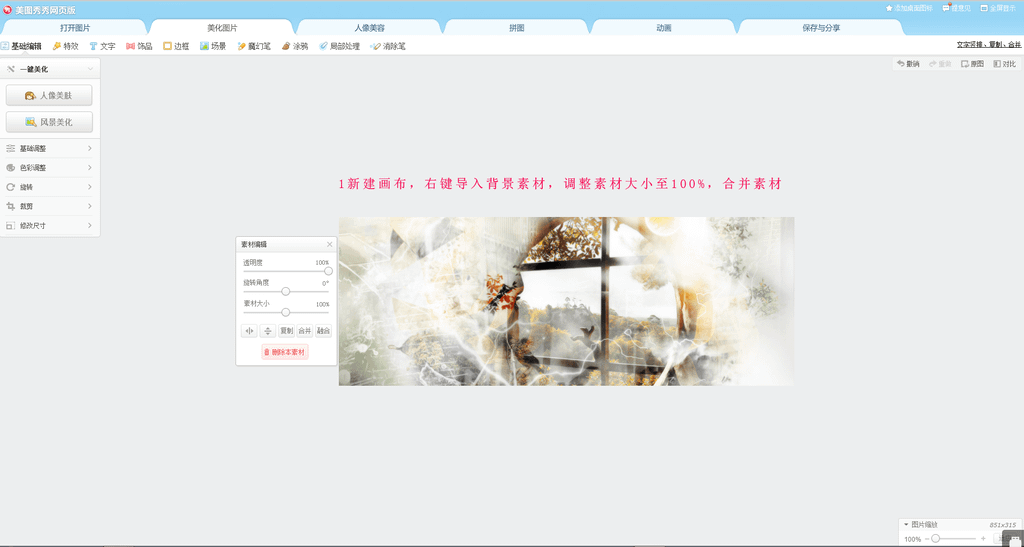Switch to 人像美容 tab
Viewport: 1024px width, 547px height.
coord(370,28)
